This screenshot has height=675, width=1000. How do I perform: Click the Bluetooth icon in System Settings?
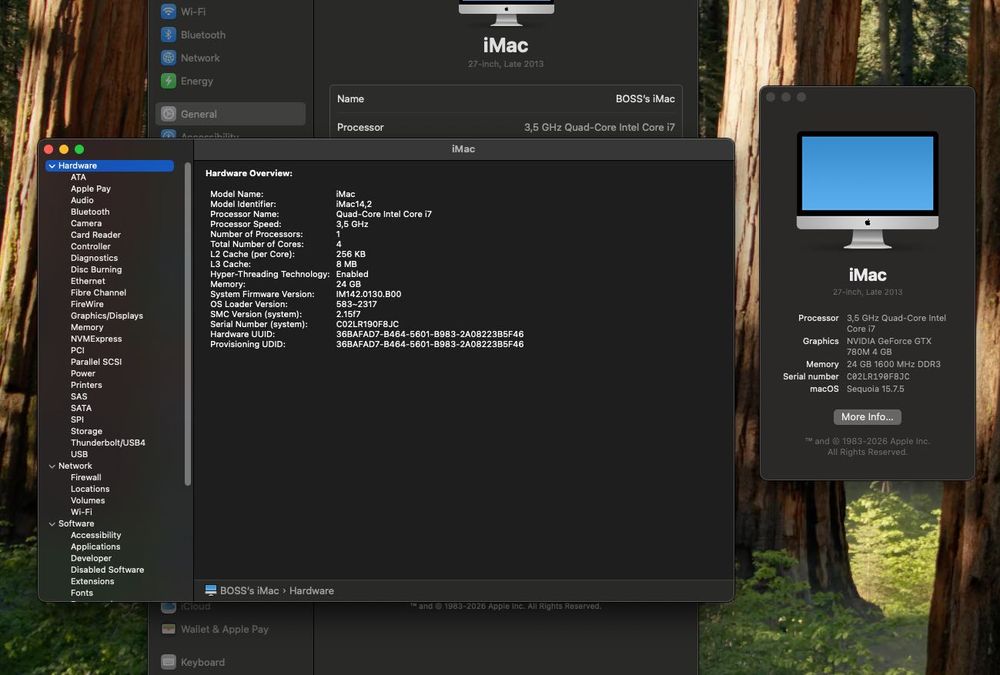168,34
